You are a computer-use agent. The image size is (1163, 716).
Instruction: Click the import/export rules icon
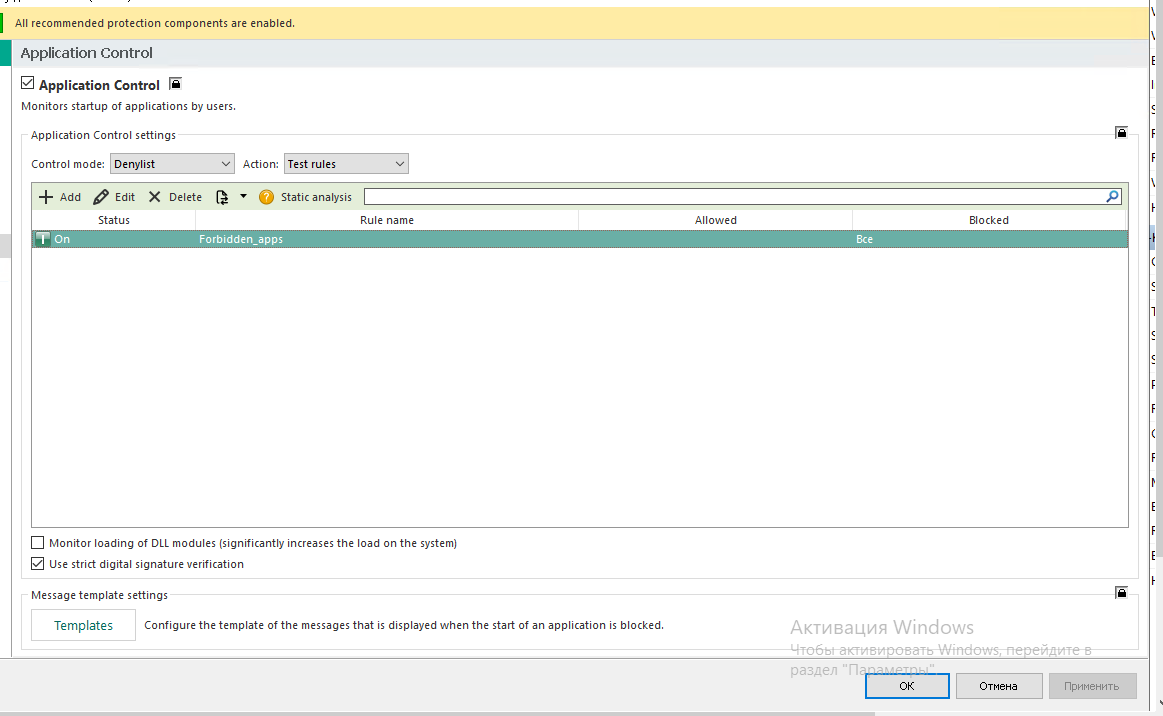tap(222, 197)
